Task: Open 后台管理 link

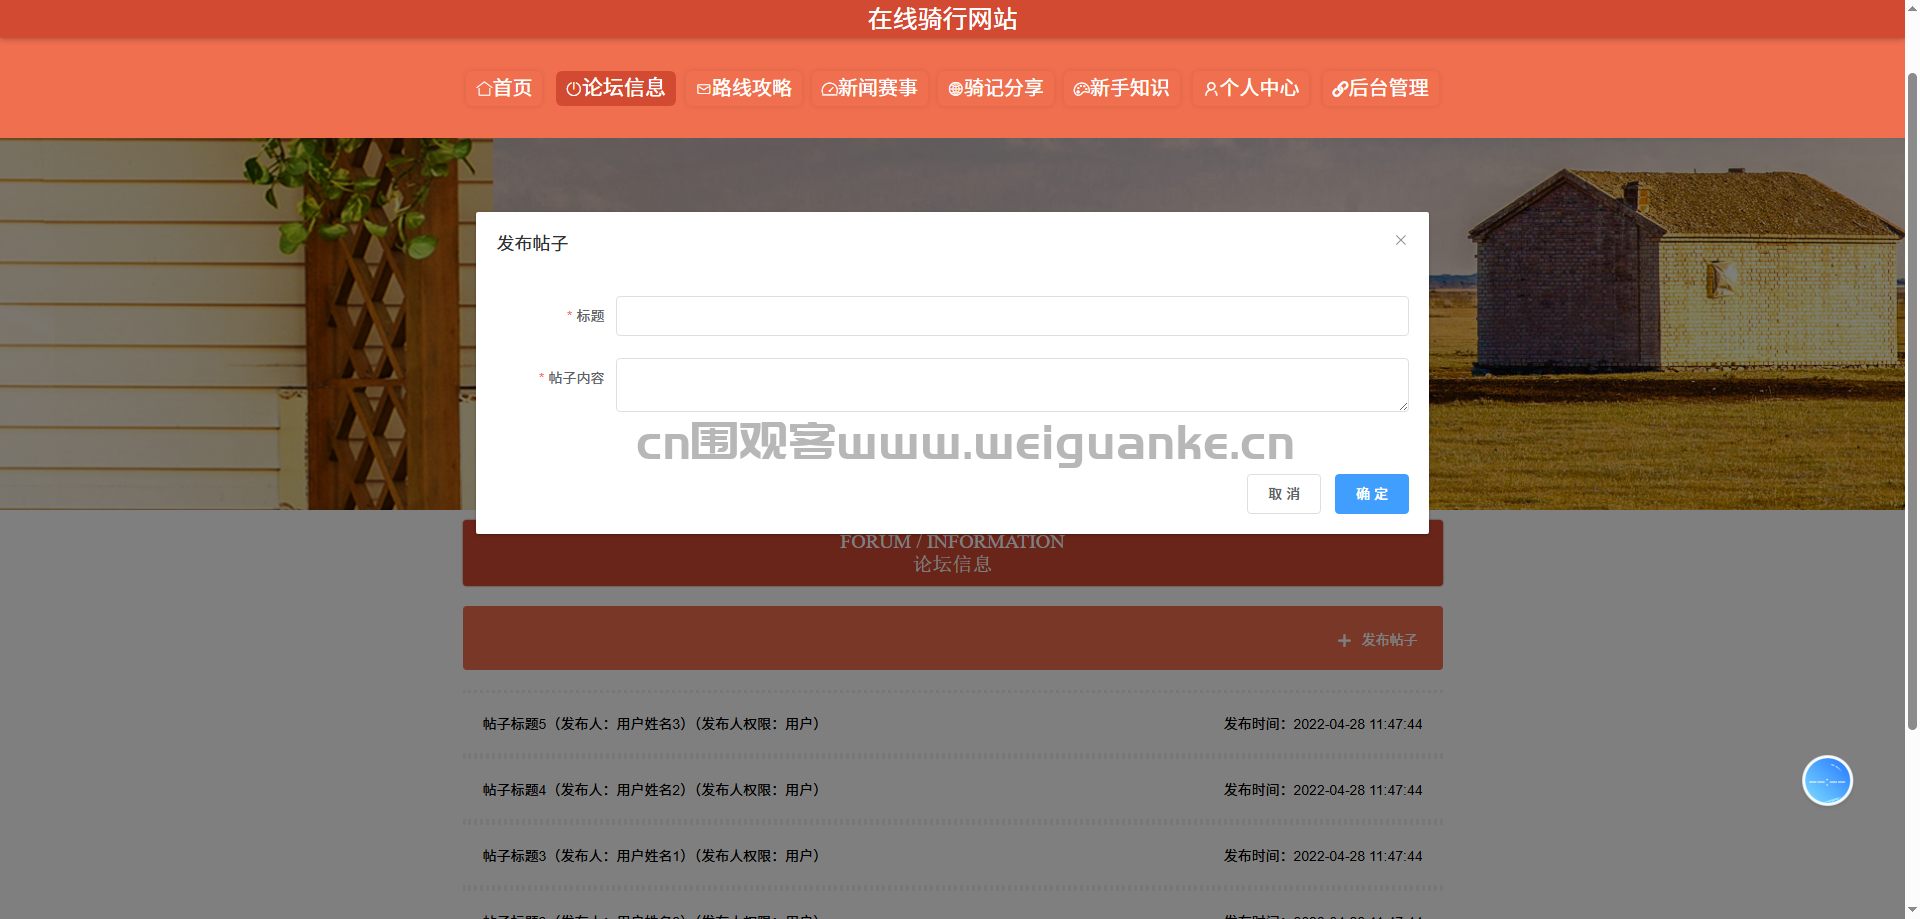Action: [x=1381, y=88]
